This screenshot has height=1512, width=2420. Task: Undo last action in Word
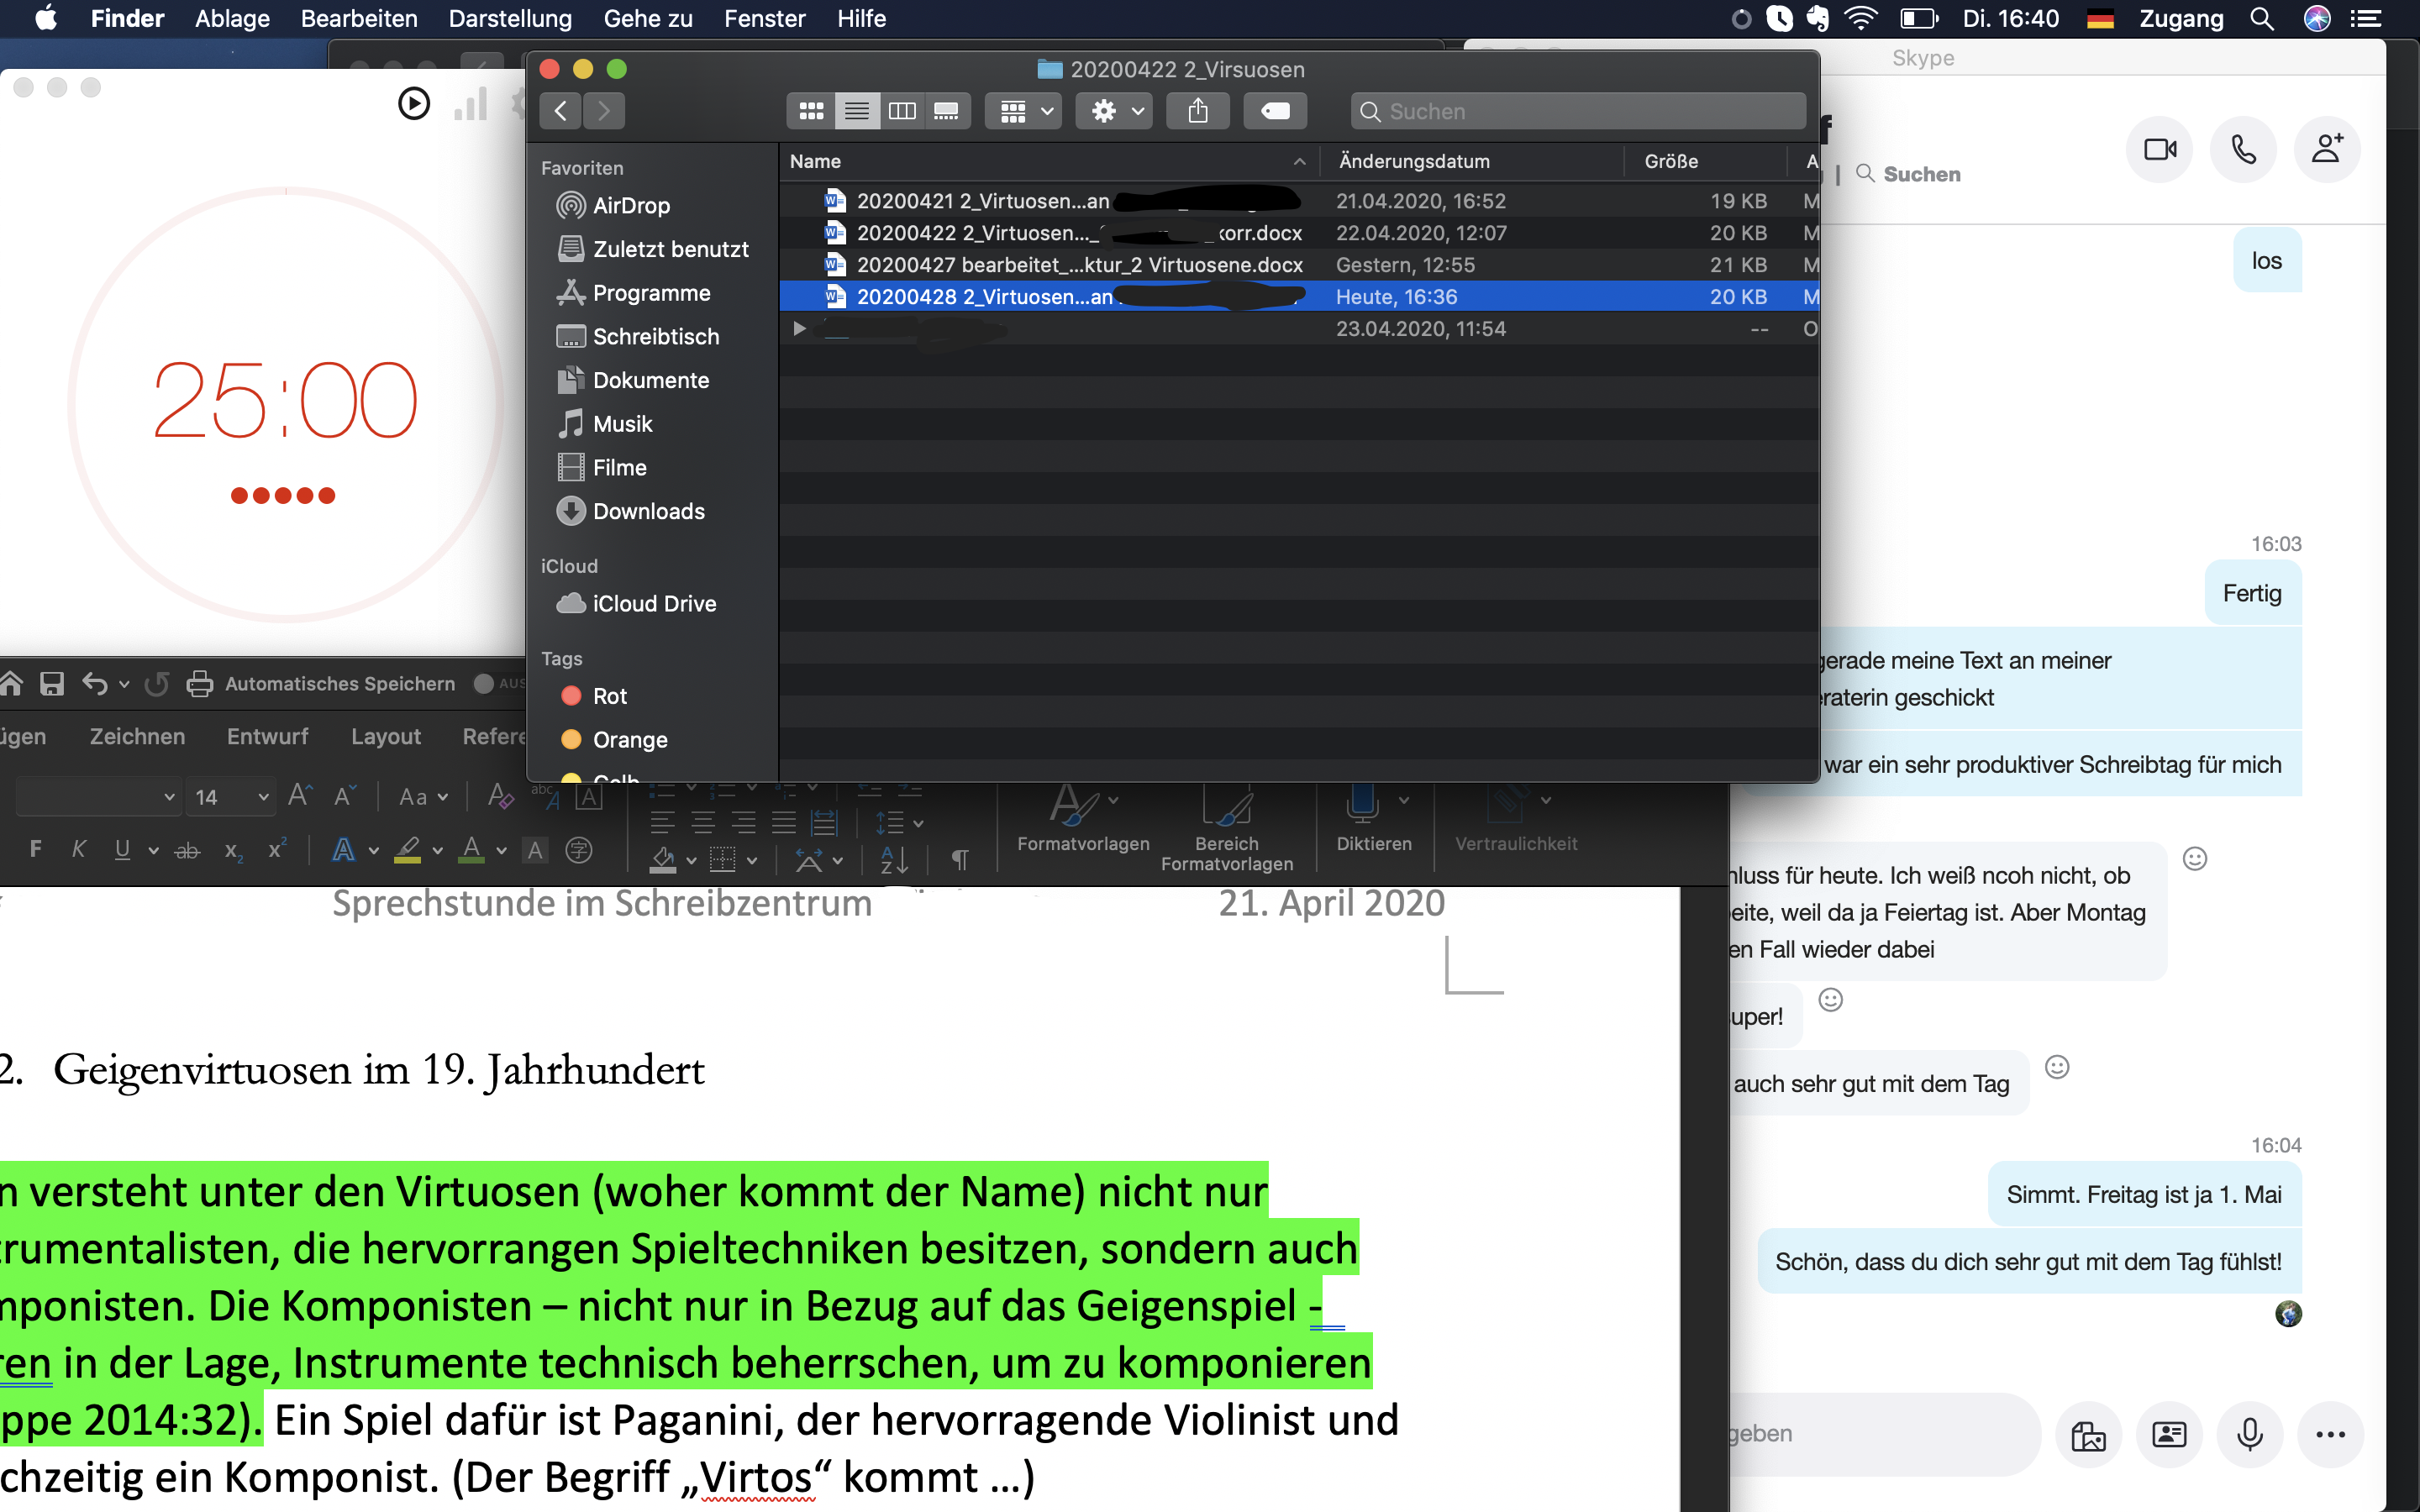pos(95,683)
